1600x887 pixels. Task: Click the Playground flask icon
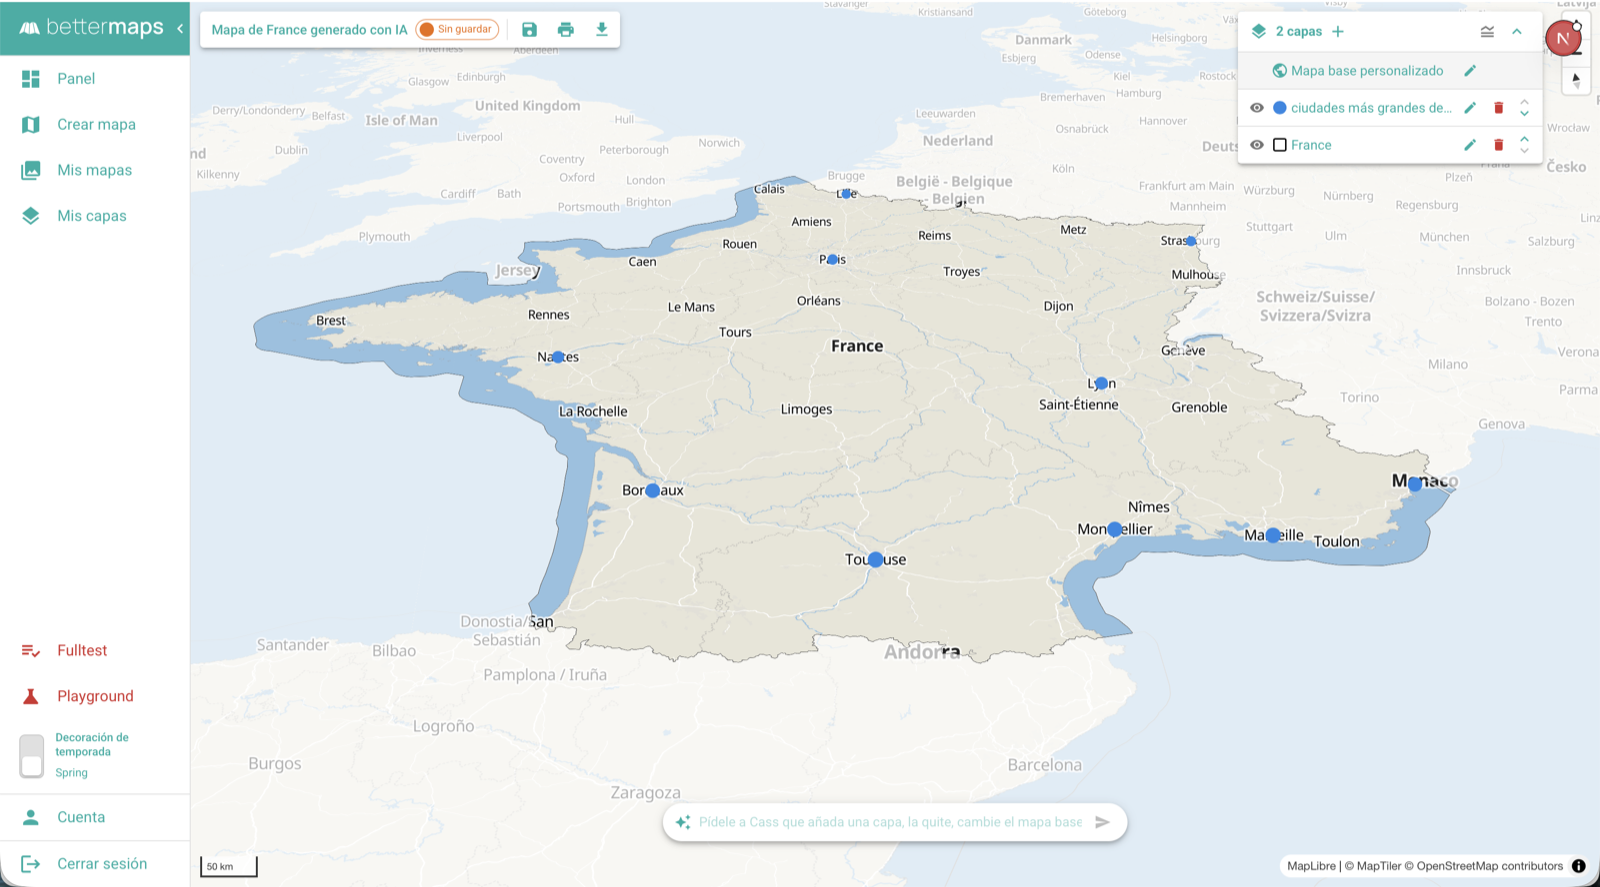pyautogui.click(x=31, y=697)
